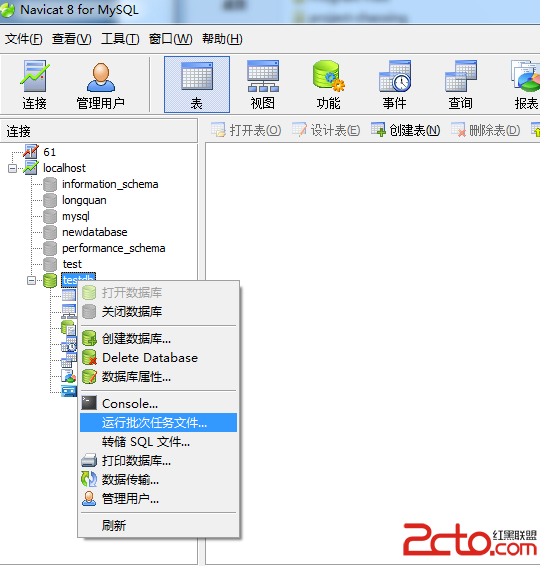Open the 查询 (Query) toolbar item
The width and height of the screenshot is (540, 566).
coord(461,85)
